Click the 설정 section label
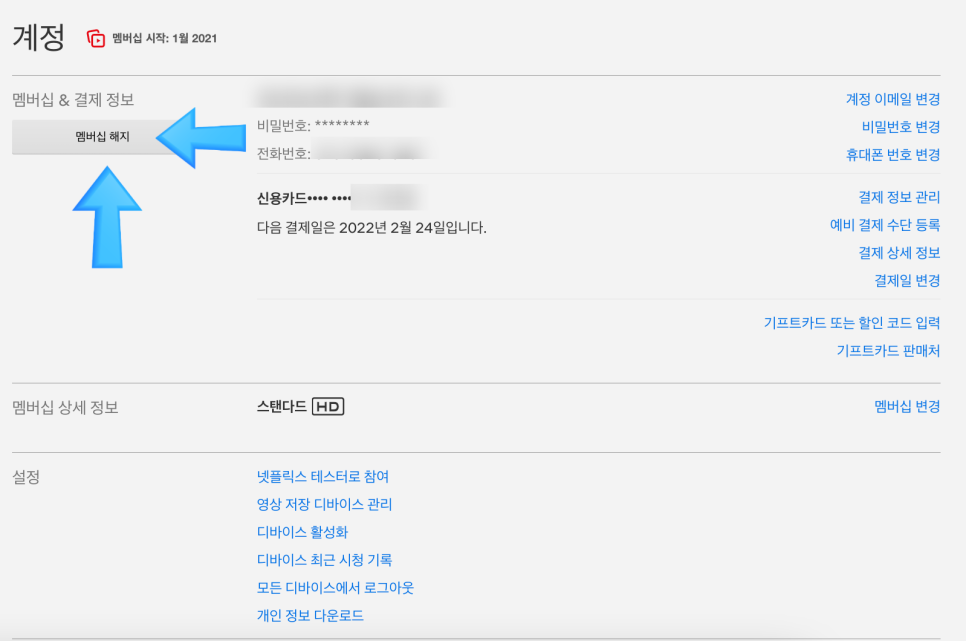 pyautogui.click(x=26, y=477)
